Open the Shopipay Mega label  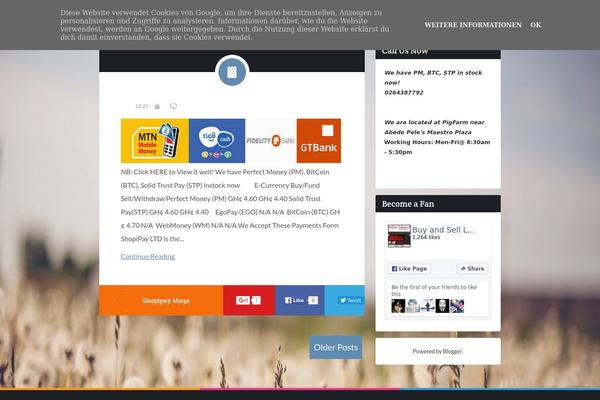pos(166,300)
